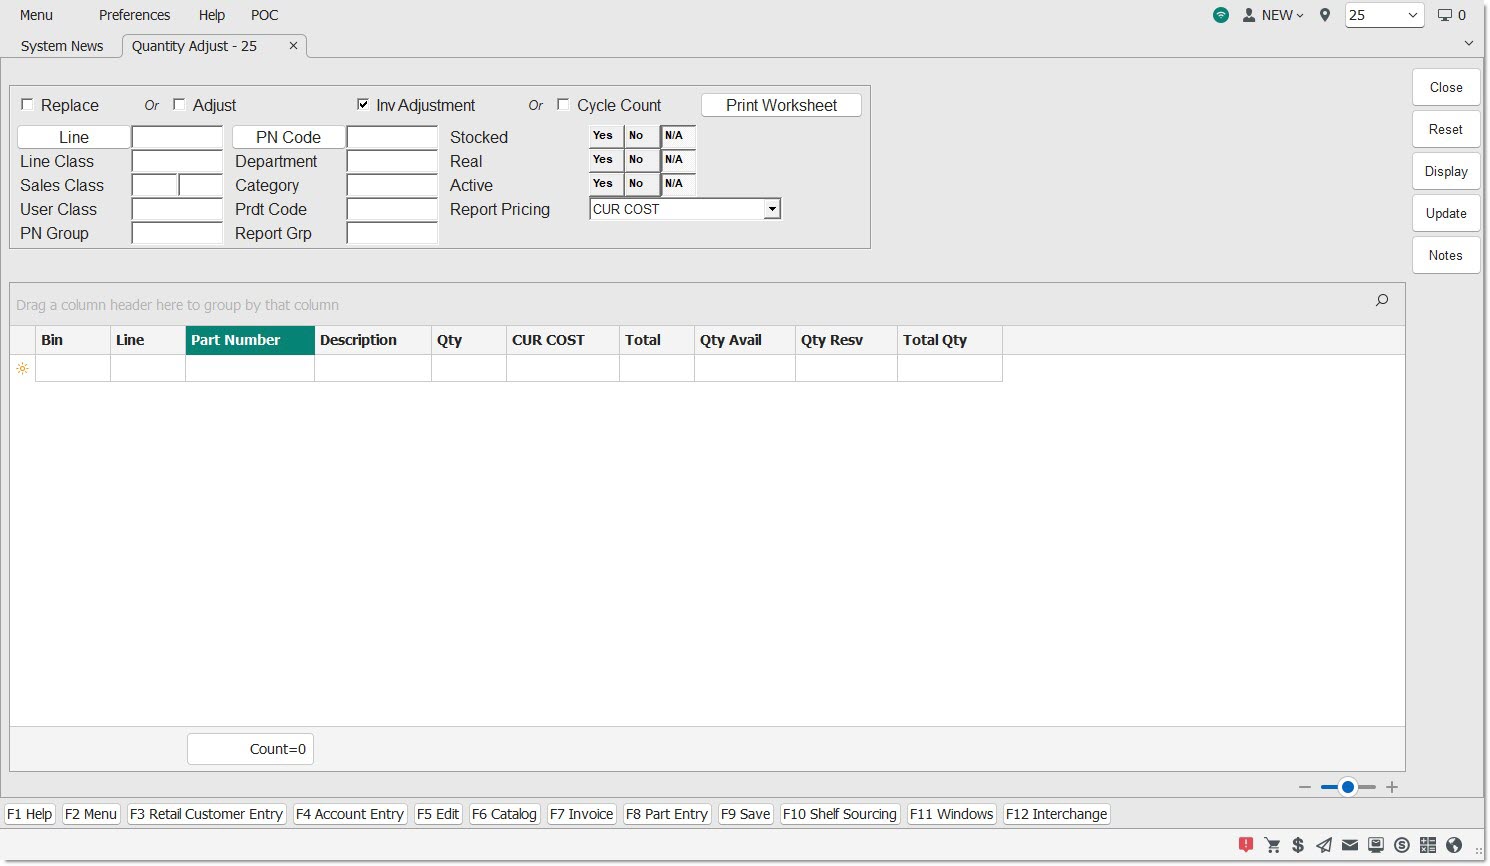Uncheck the Inv Adjustment checkbox

[363, 105]
